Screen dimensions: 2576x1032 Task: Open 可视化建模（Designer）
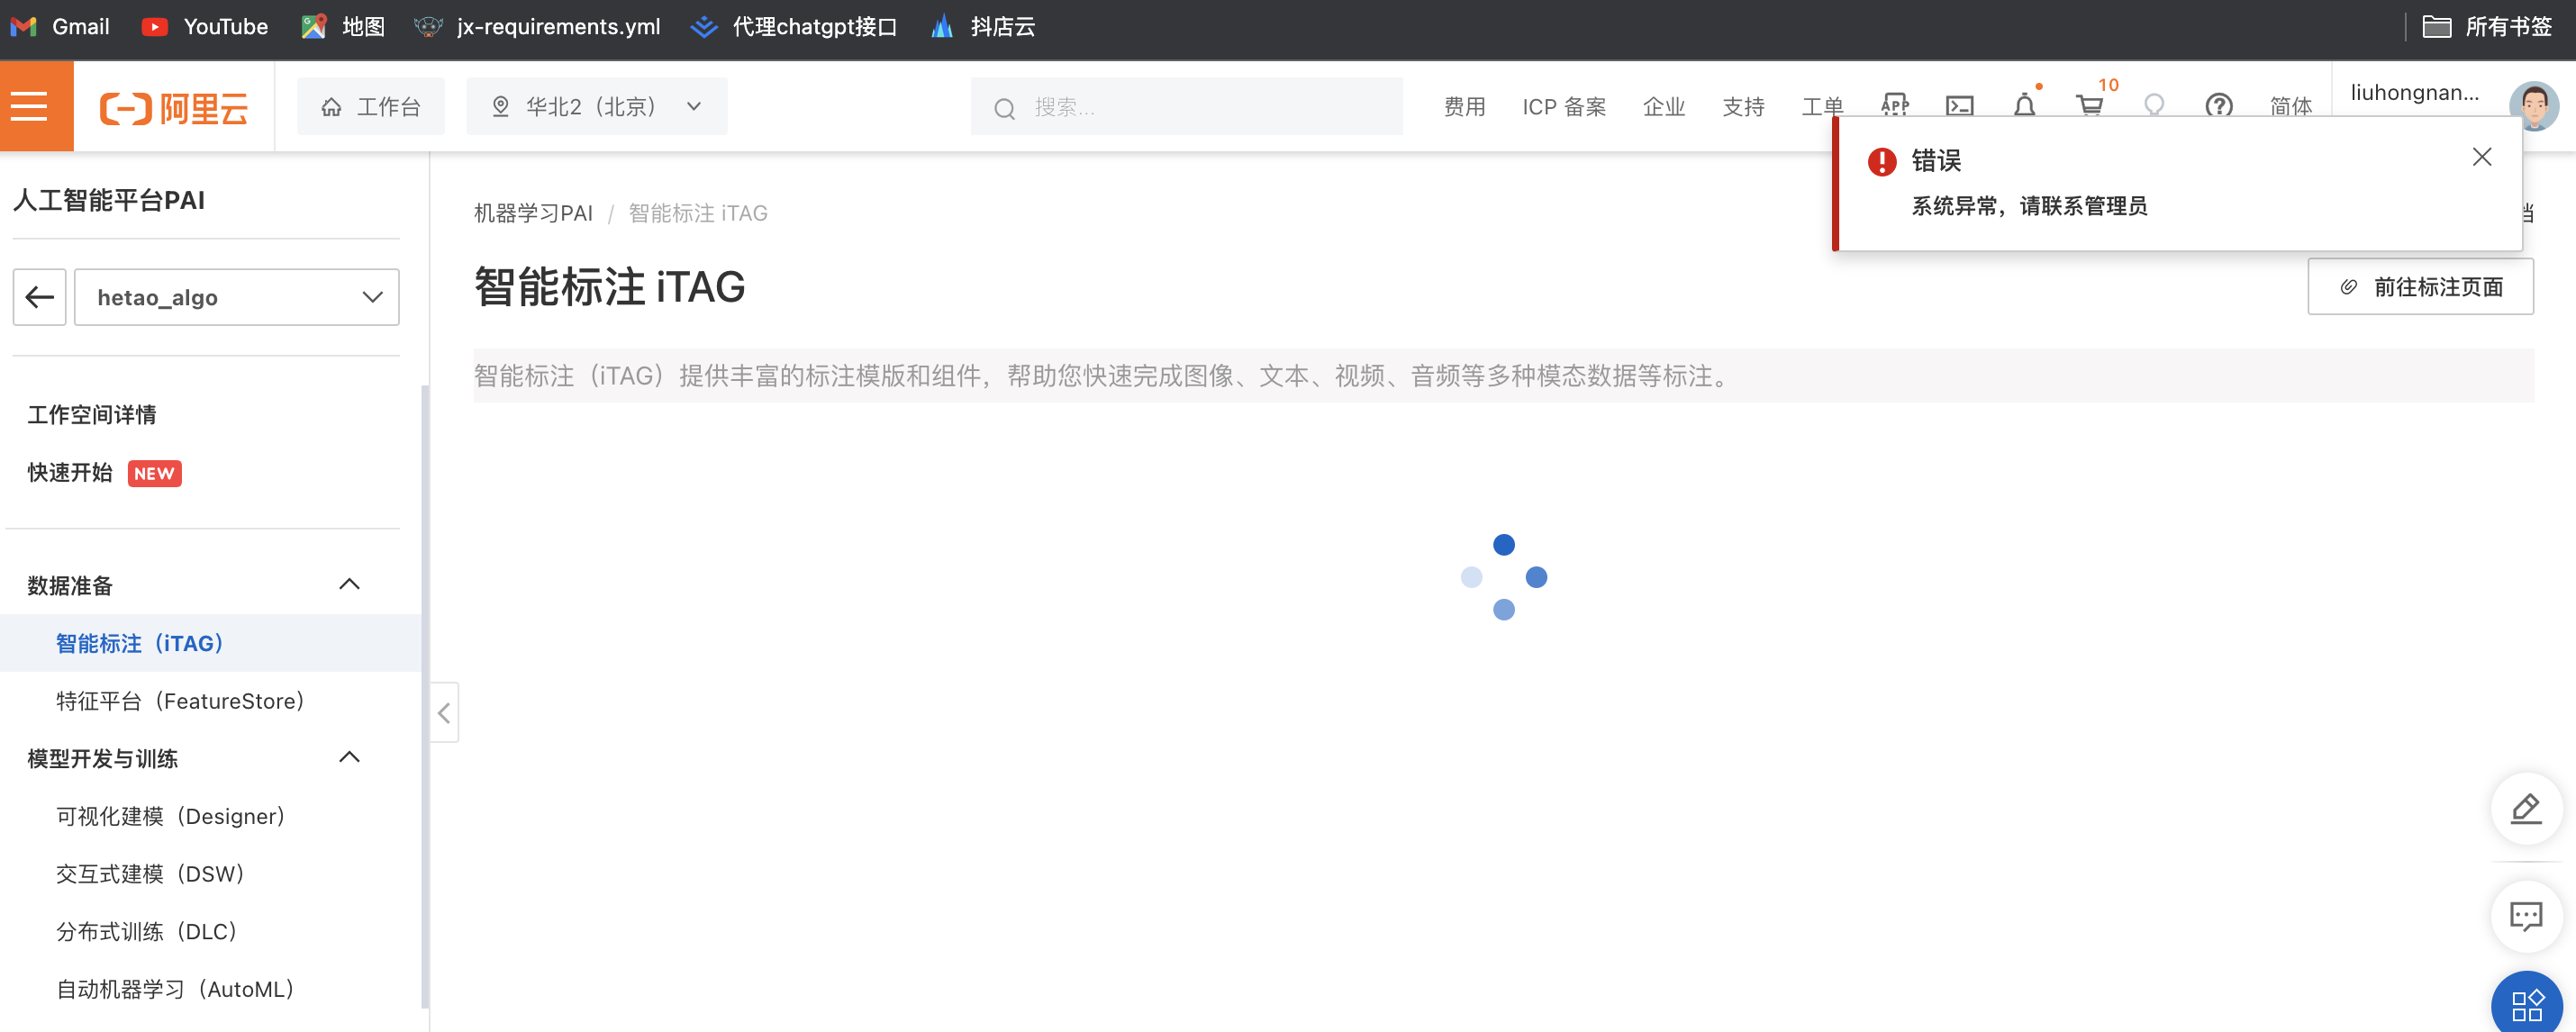tap(171, 816)
